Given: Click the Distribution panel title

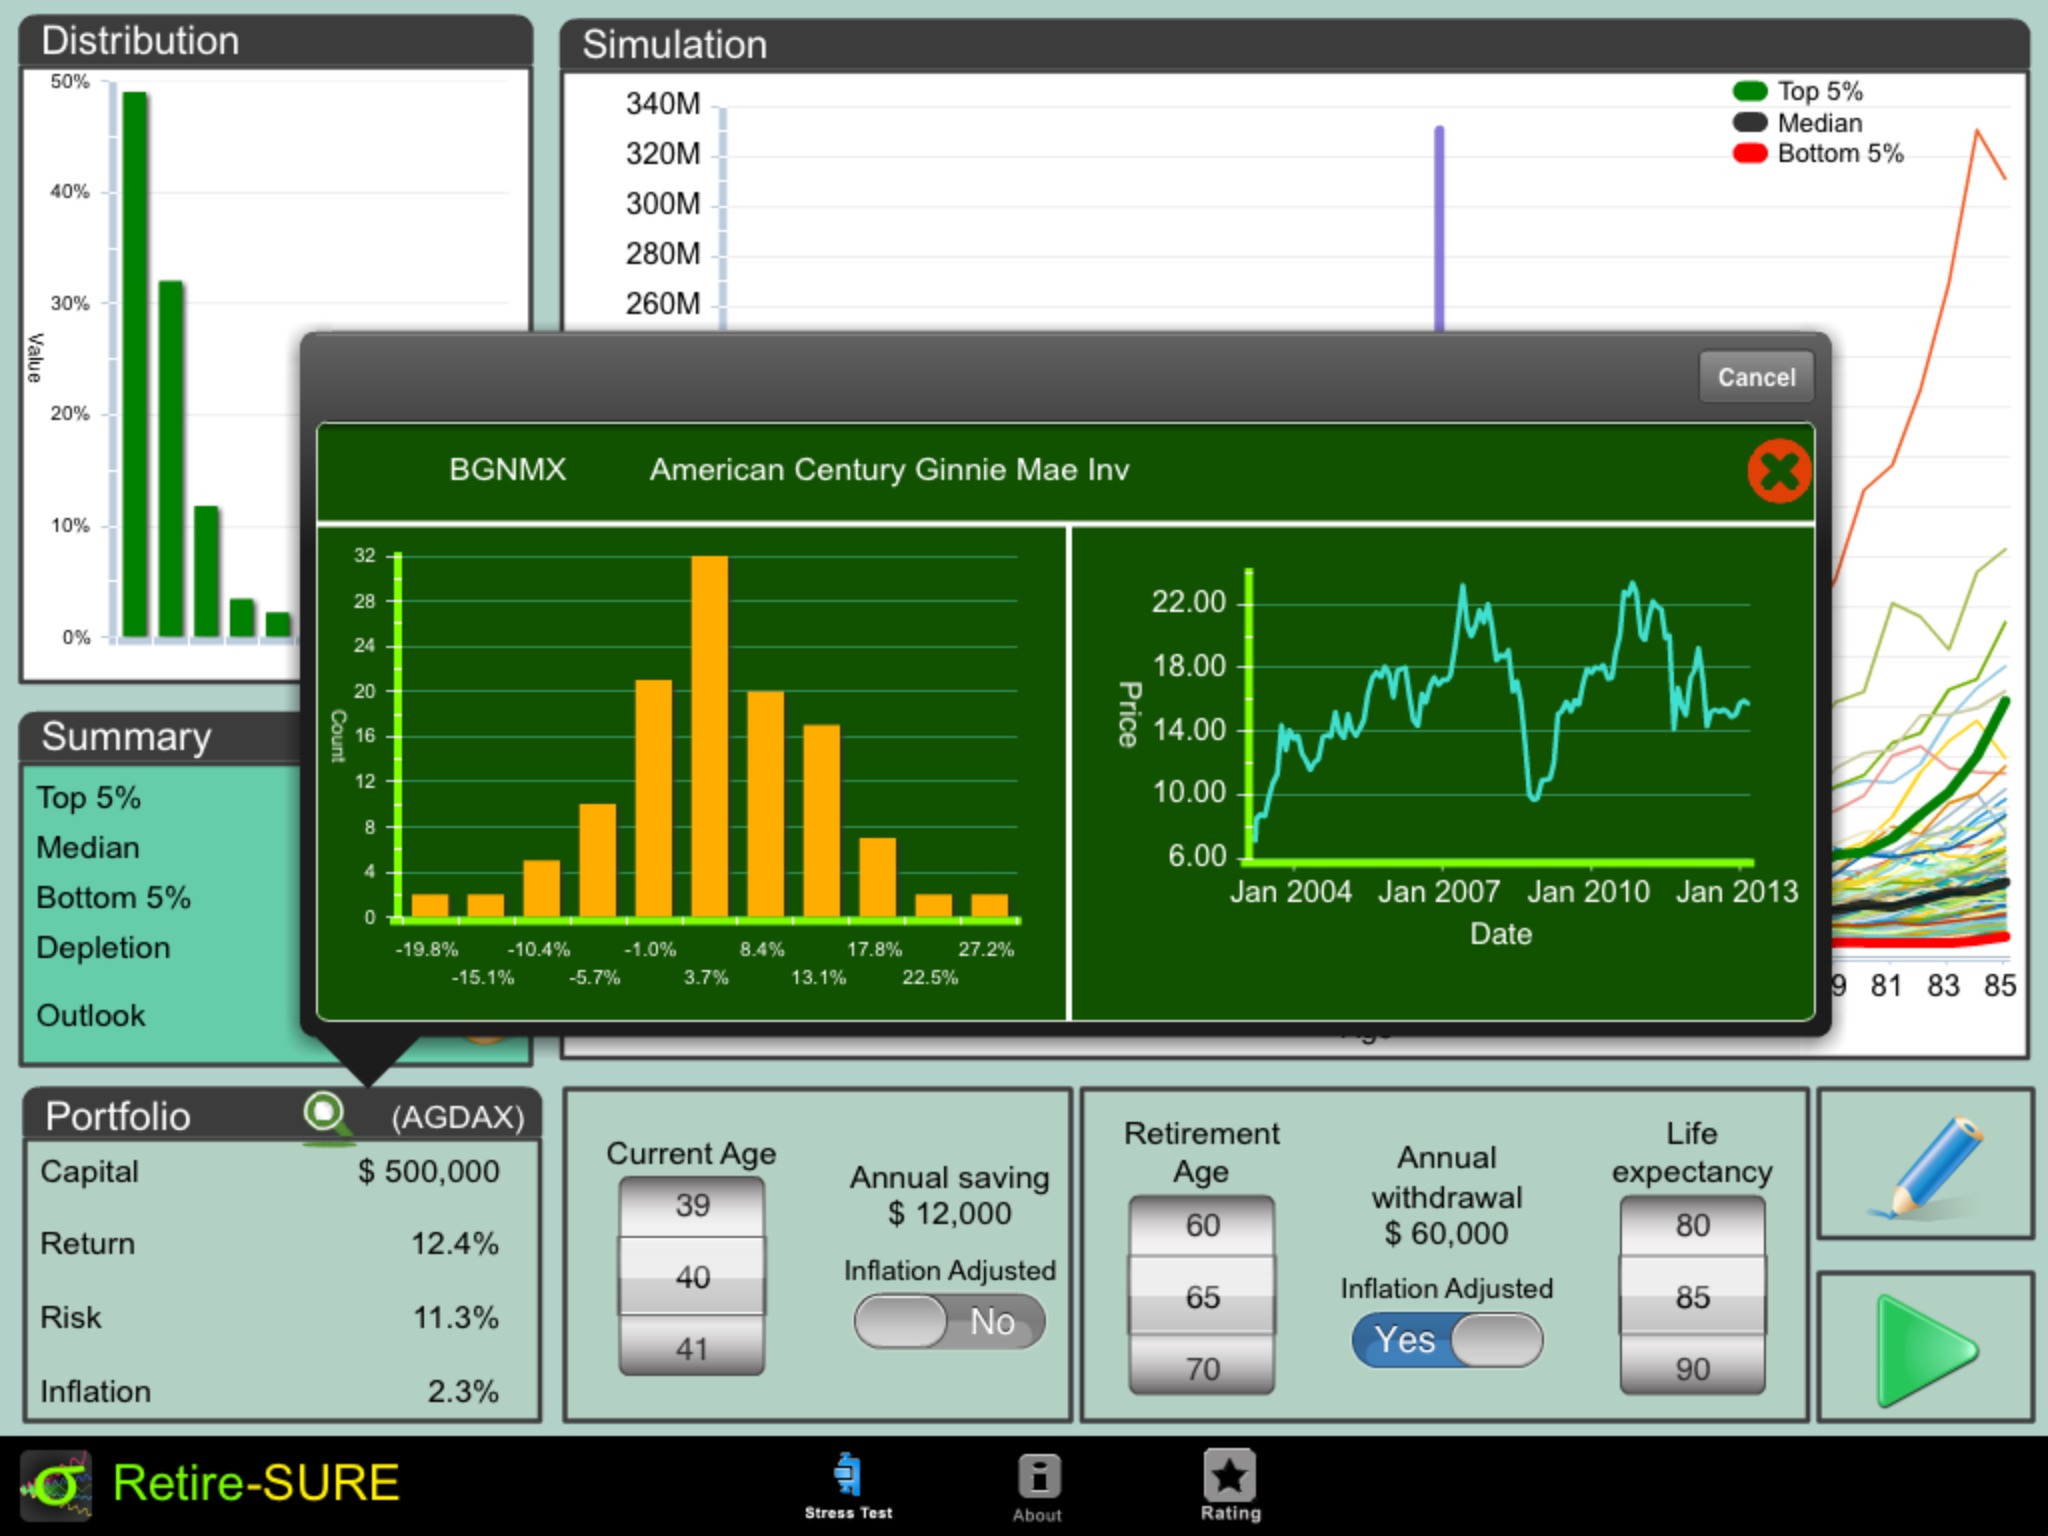Looking at the screenshot, I should (x=140, y=41).
